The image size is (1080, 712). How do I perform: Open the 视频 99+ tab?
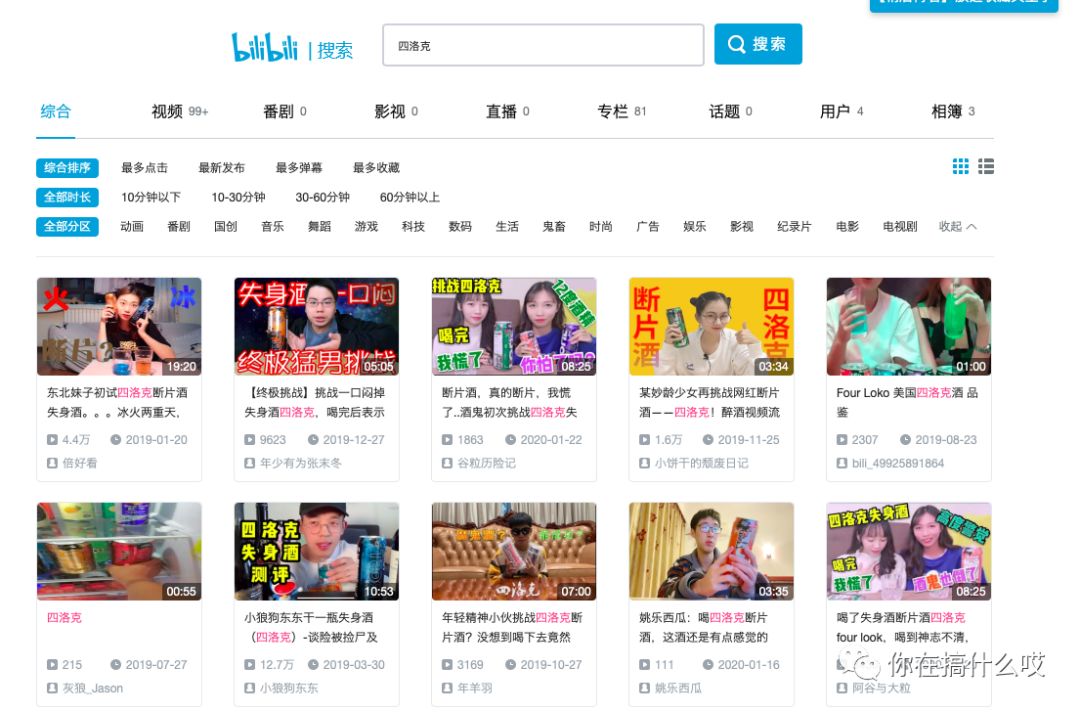tap(179, 112)
